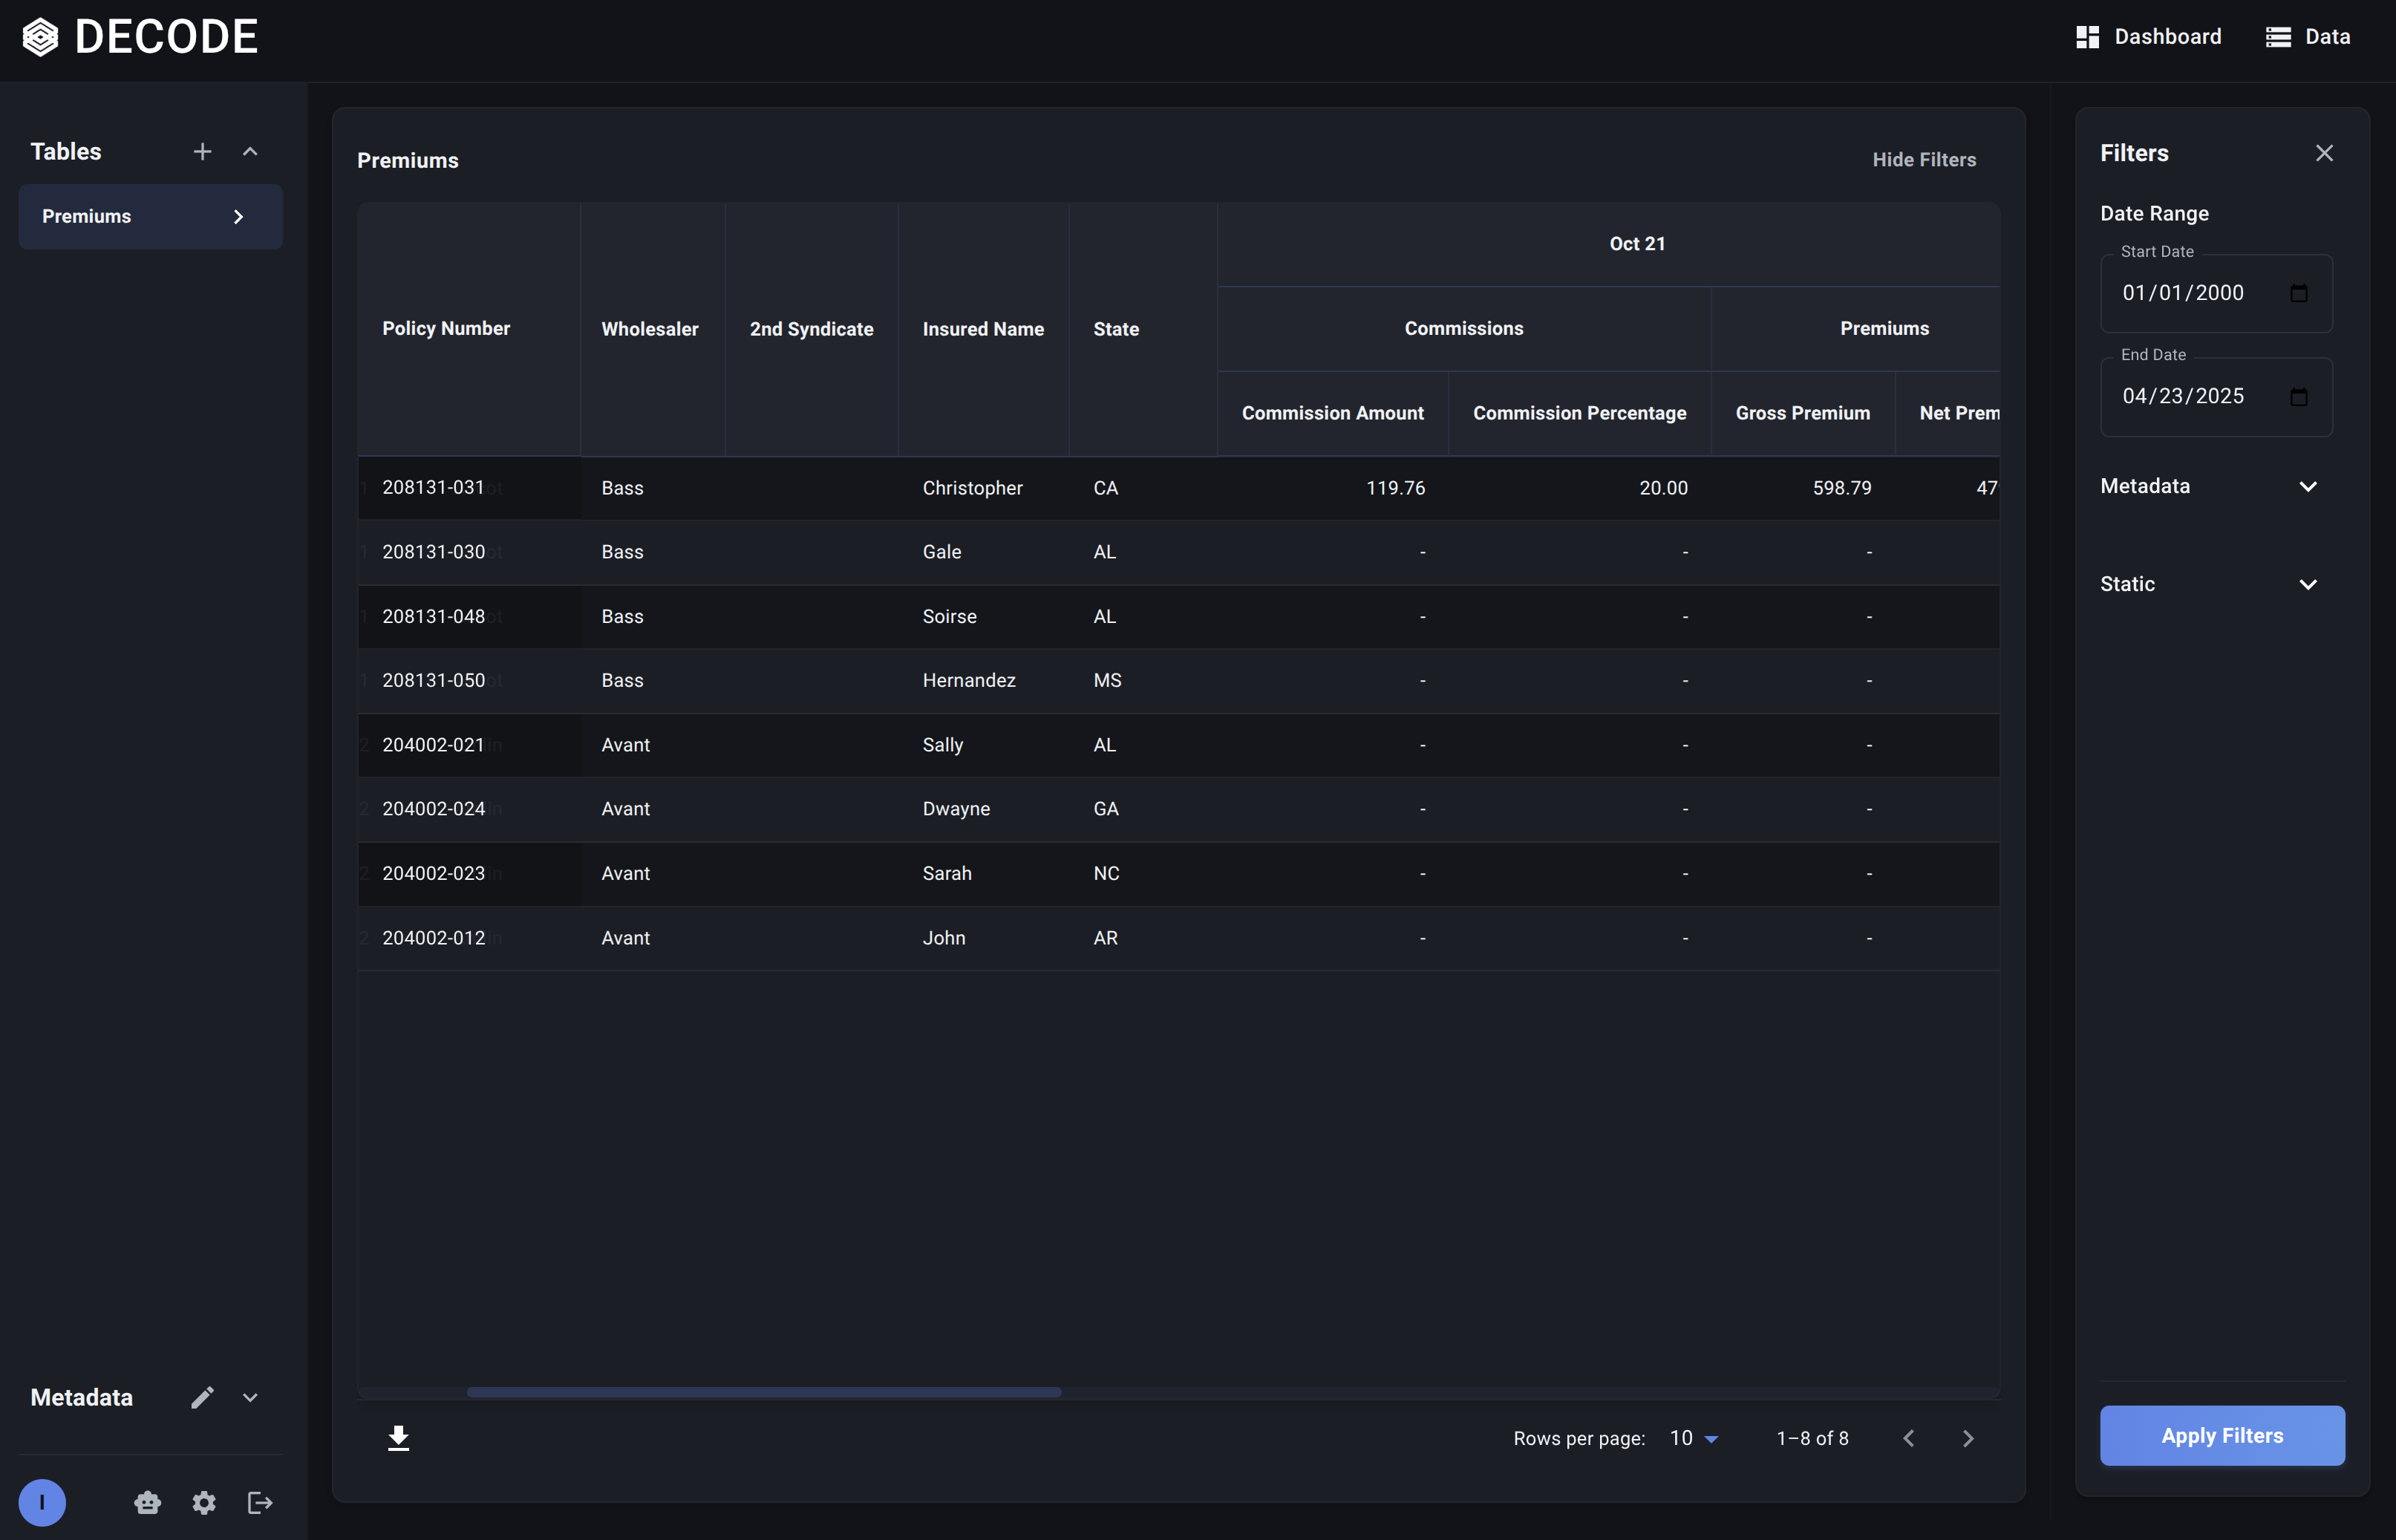
Task: Open settings via the gear icon
Action: 204,1502
